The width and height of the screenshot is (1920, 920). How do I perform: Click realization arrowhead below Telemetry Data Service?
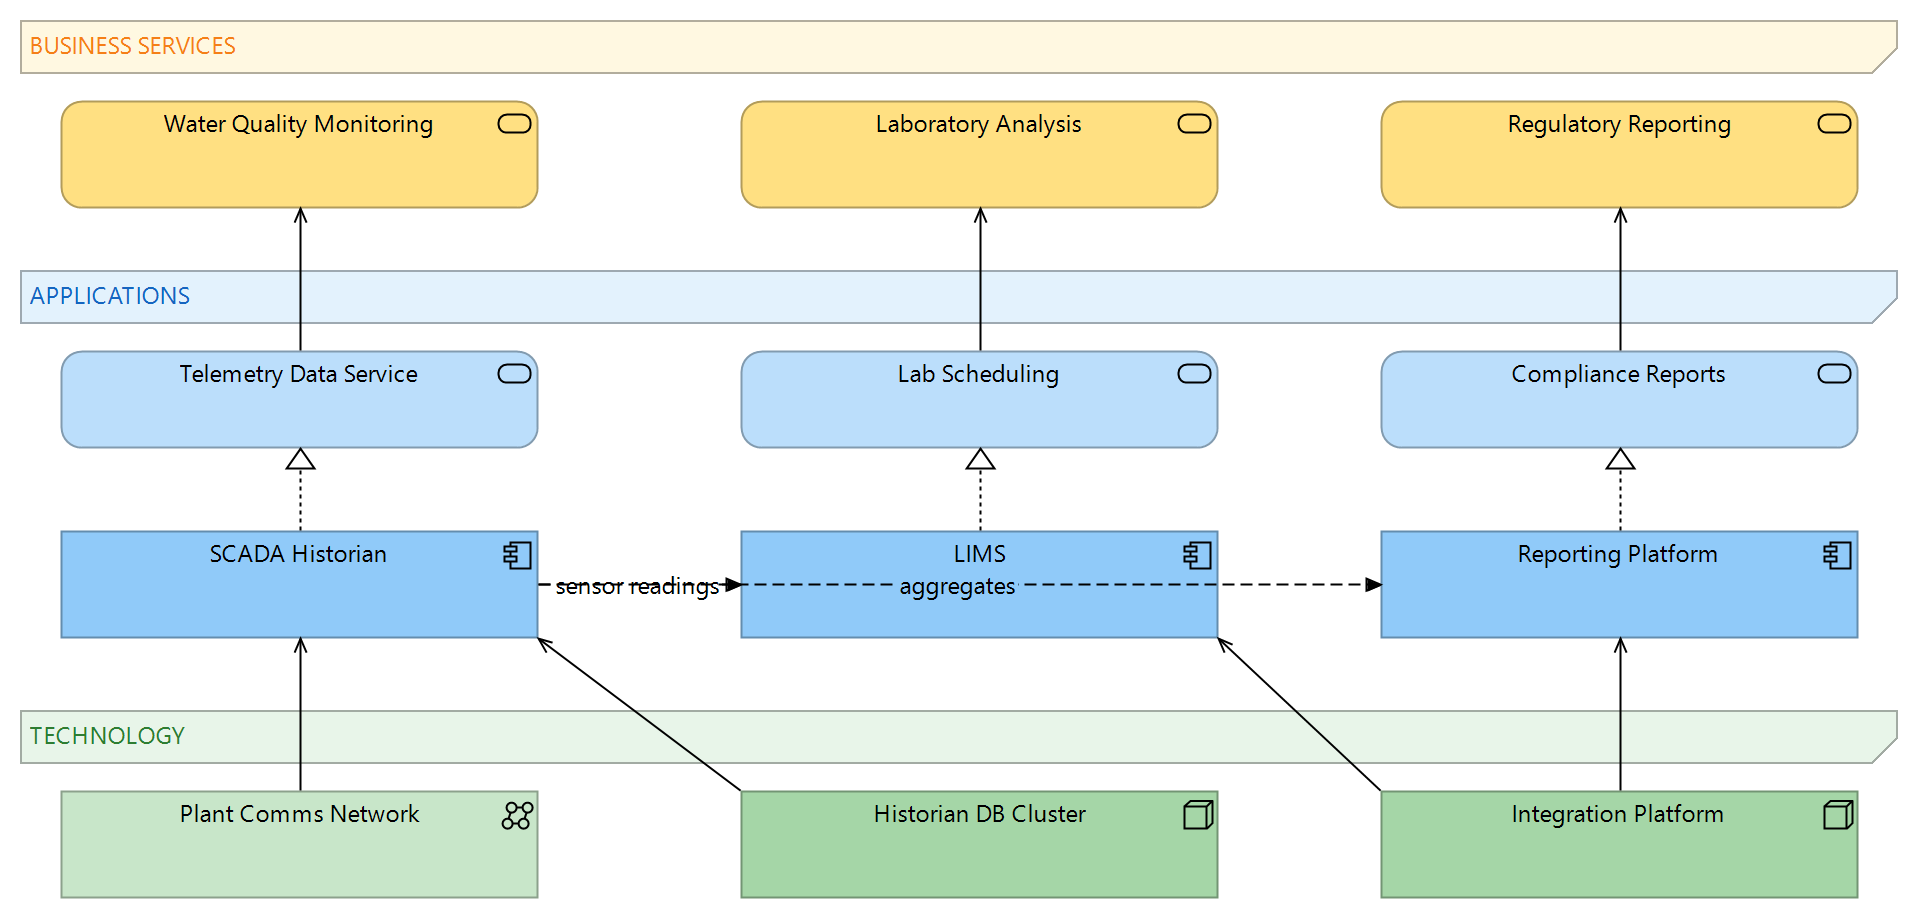300,459
